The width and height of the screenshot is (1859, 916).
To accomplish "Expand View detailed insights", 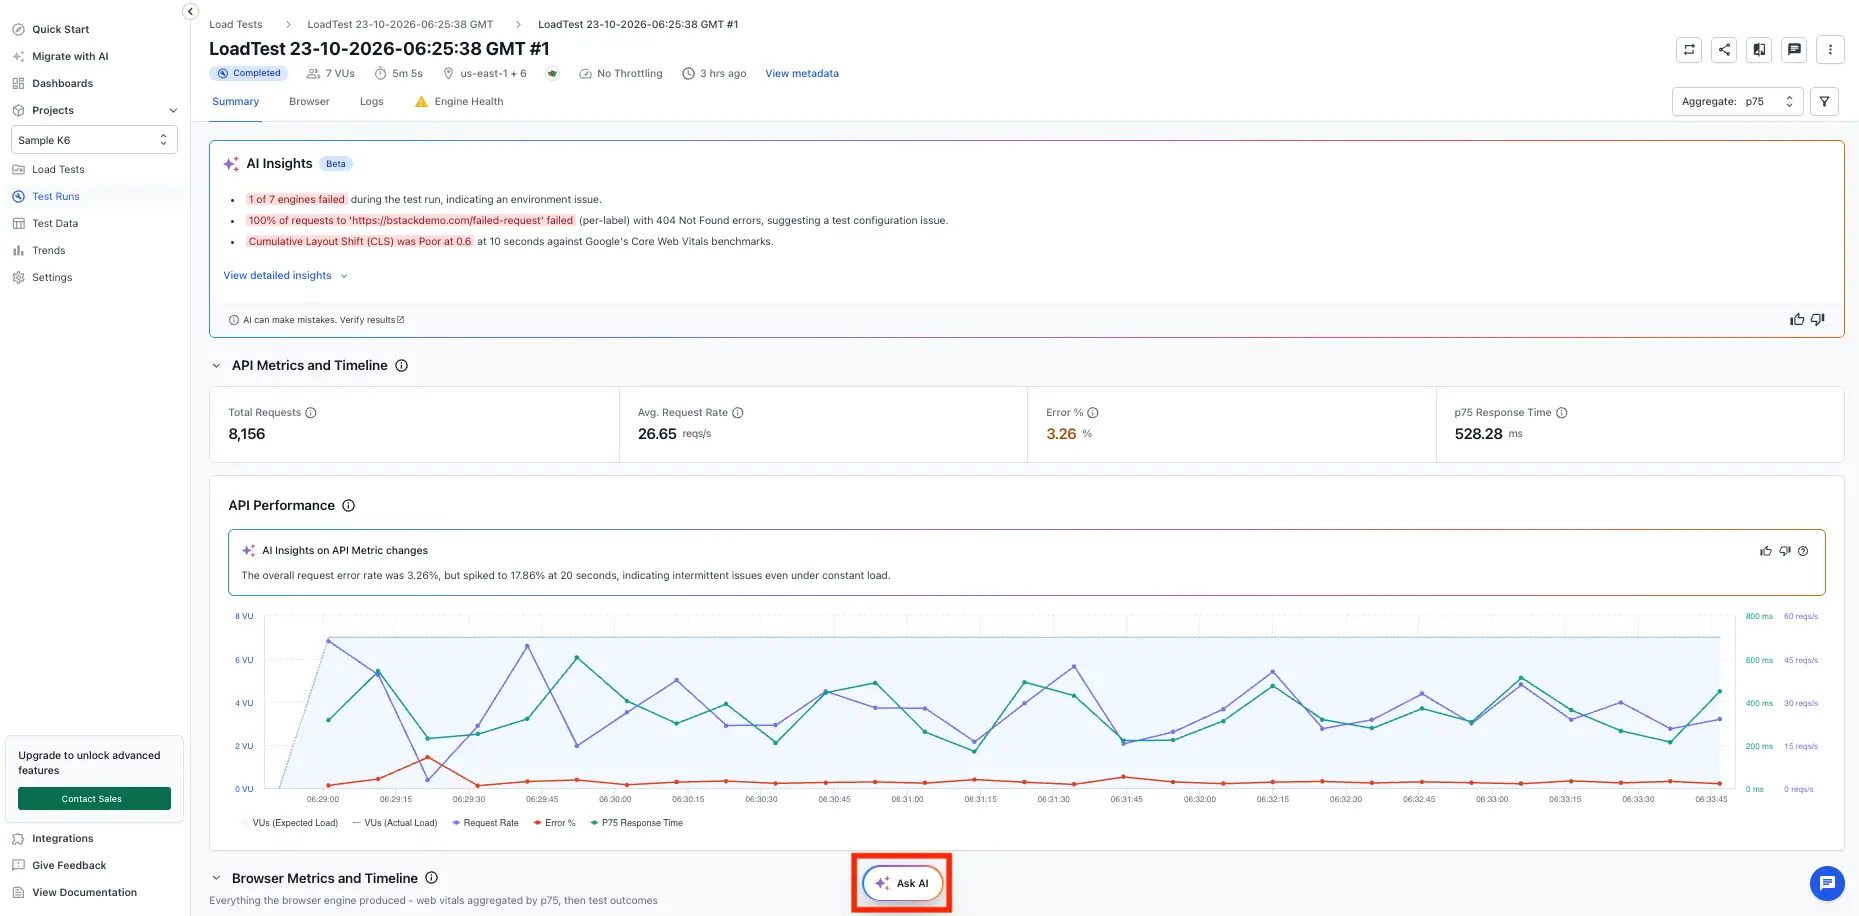I will pos(285,275).
